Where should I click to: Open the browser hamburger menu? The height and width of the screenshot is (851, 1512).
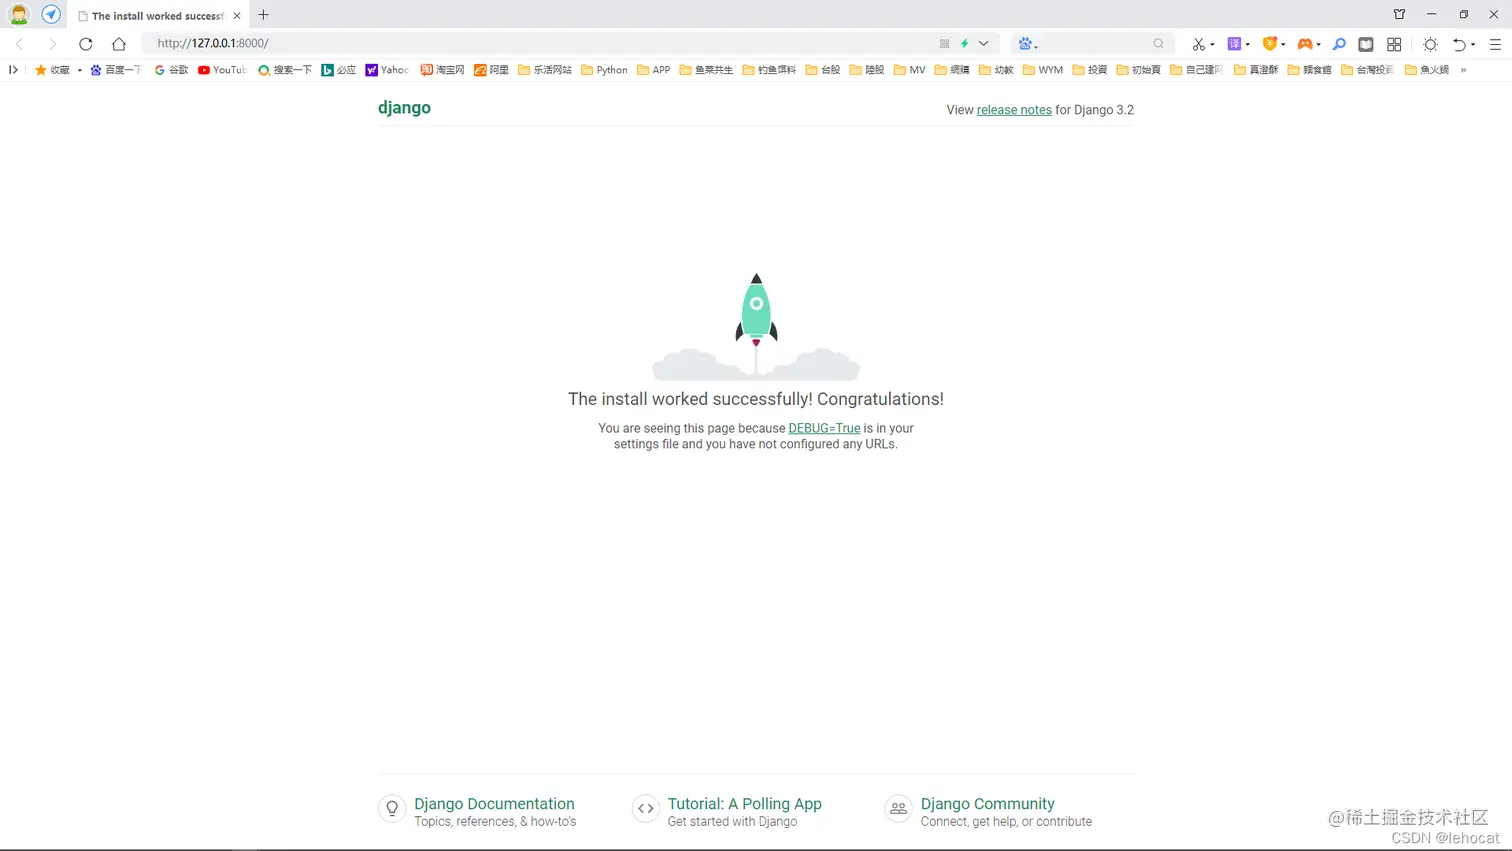tap(1496, 44)
